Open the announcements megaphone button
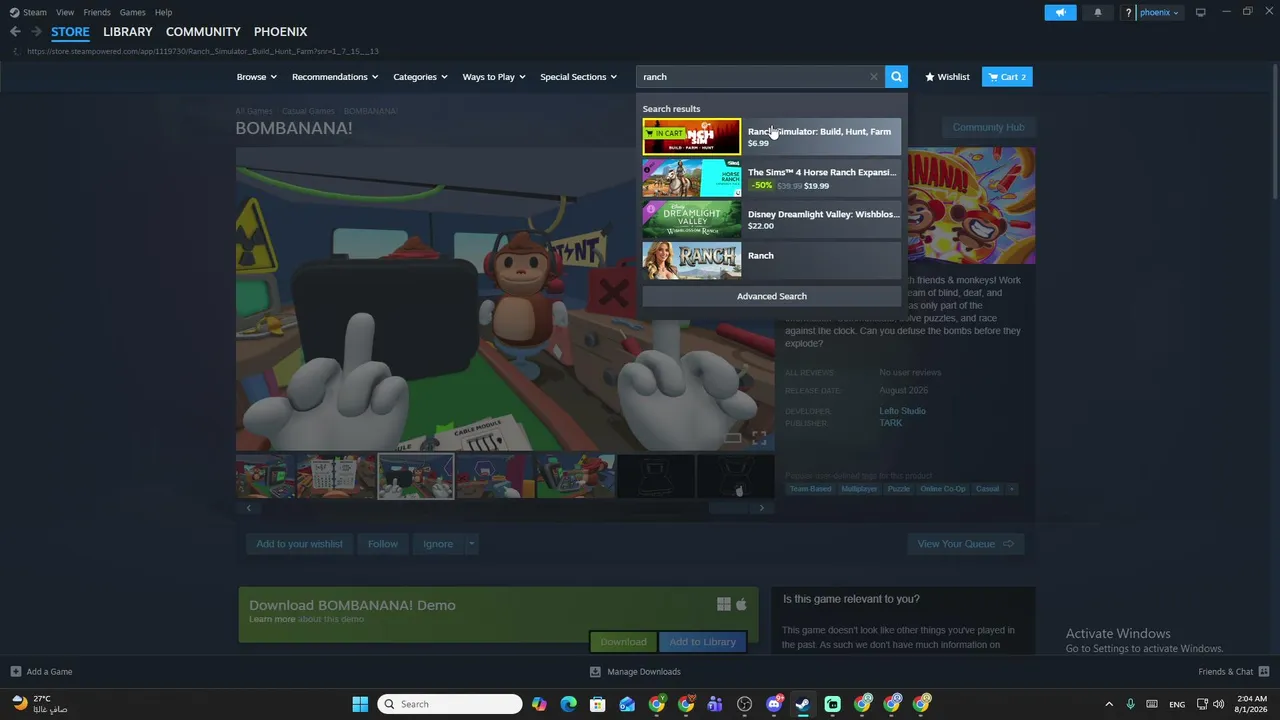The height and width of the screenshot is (720, 1280). [x=1060, y=12]
